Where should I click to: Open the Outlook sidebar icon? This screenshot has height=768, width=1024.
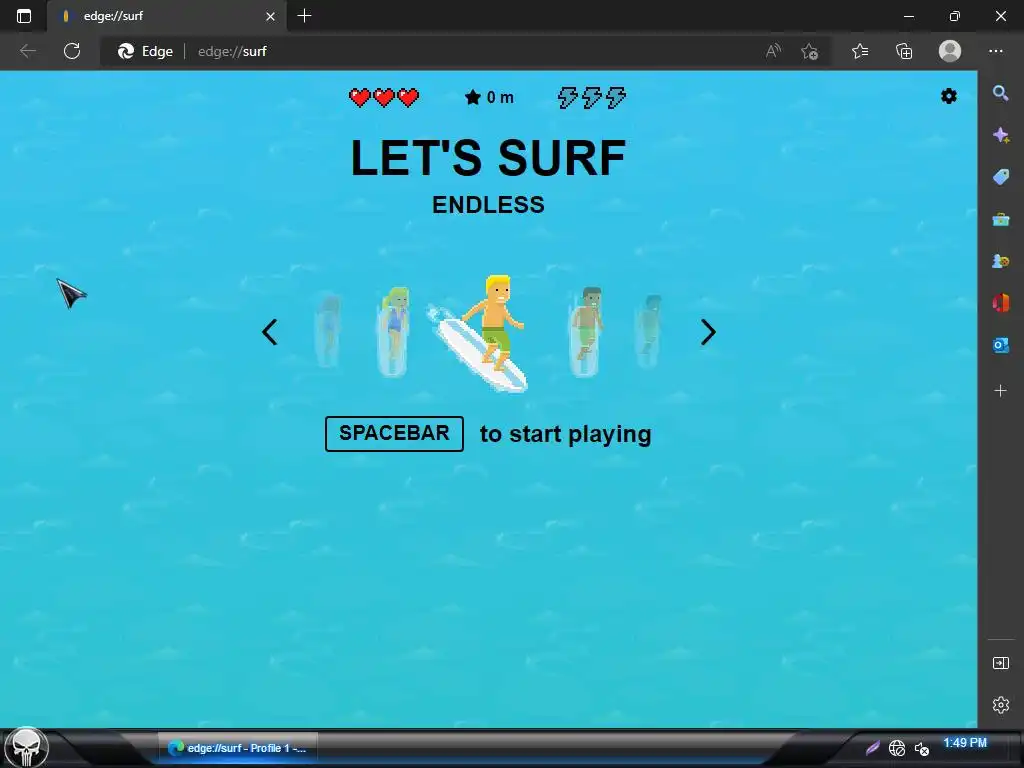[x=1000, y=345]
